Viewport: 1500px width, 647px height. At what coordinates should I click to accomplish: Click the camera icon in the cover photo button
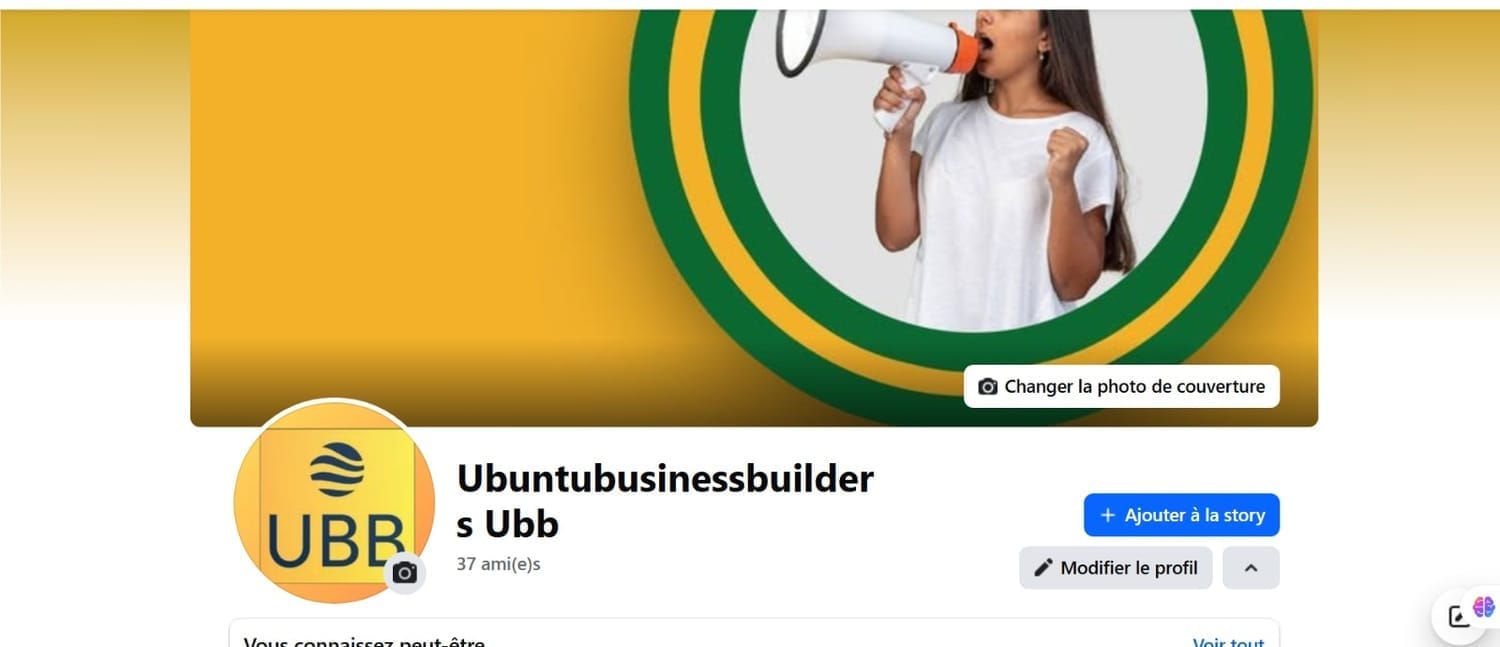(987, 386)
